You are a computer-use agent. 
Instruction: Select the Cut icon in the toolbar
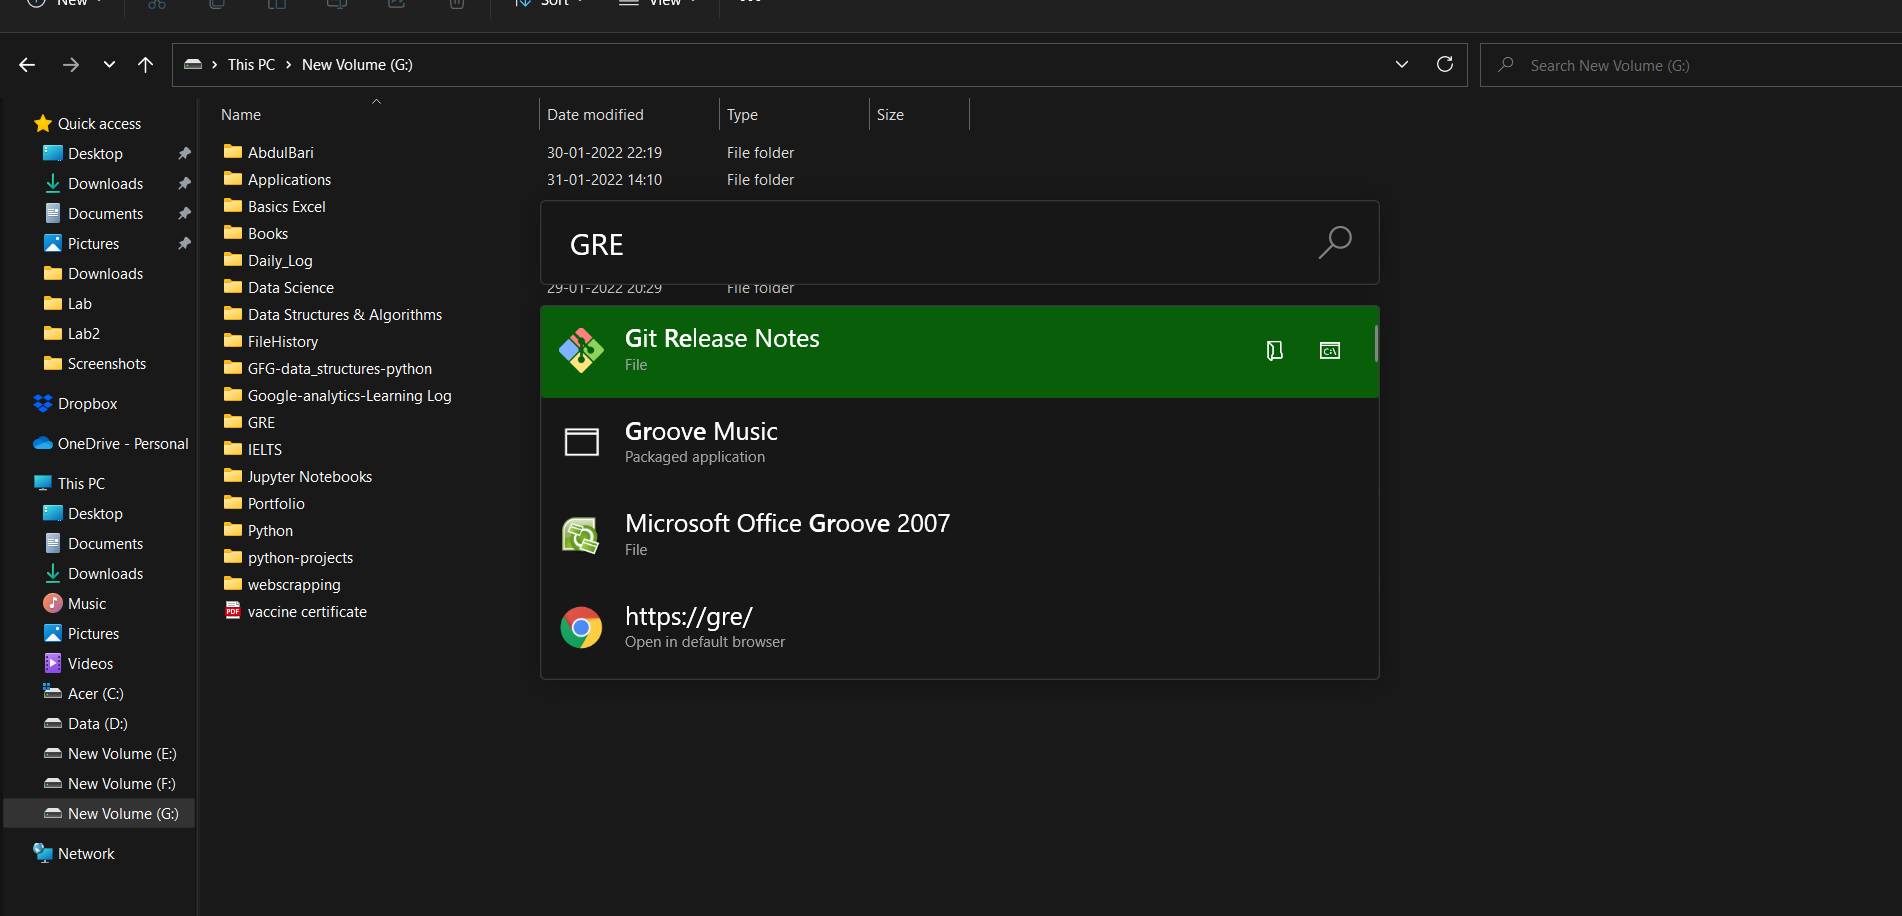156,5
